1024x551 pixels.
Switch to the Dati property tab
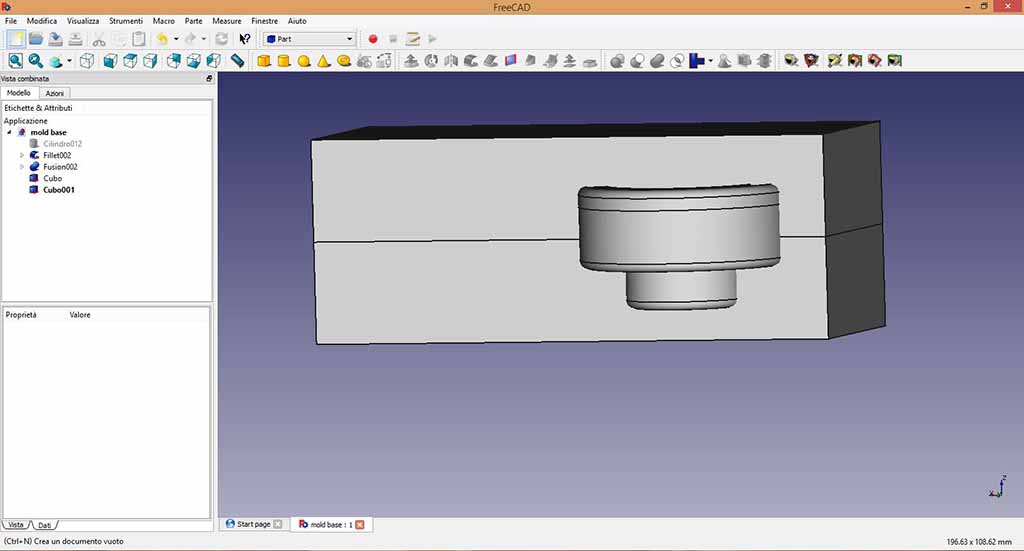coord(44,525)
